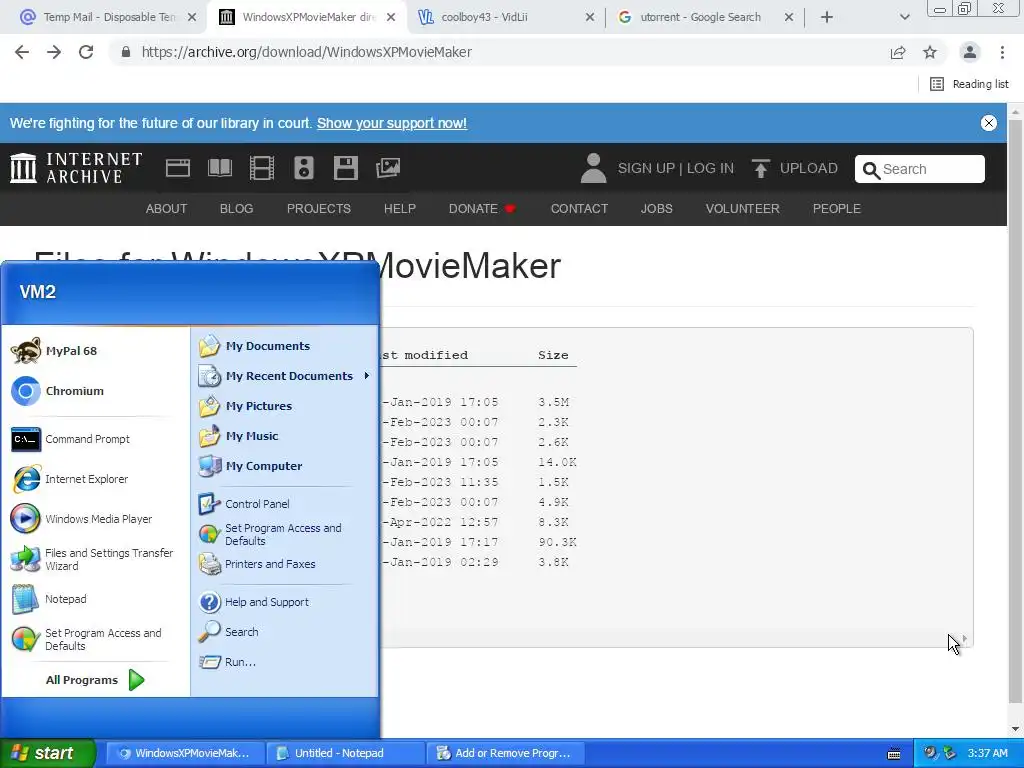Open the VOLUNTEER menu item
This screenshot has width=1024, height=768.
(x=743, y=209)
